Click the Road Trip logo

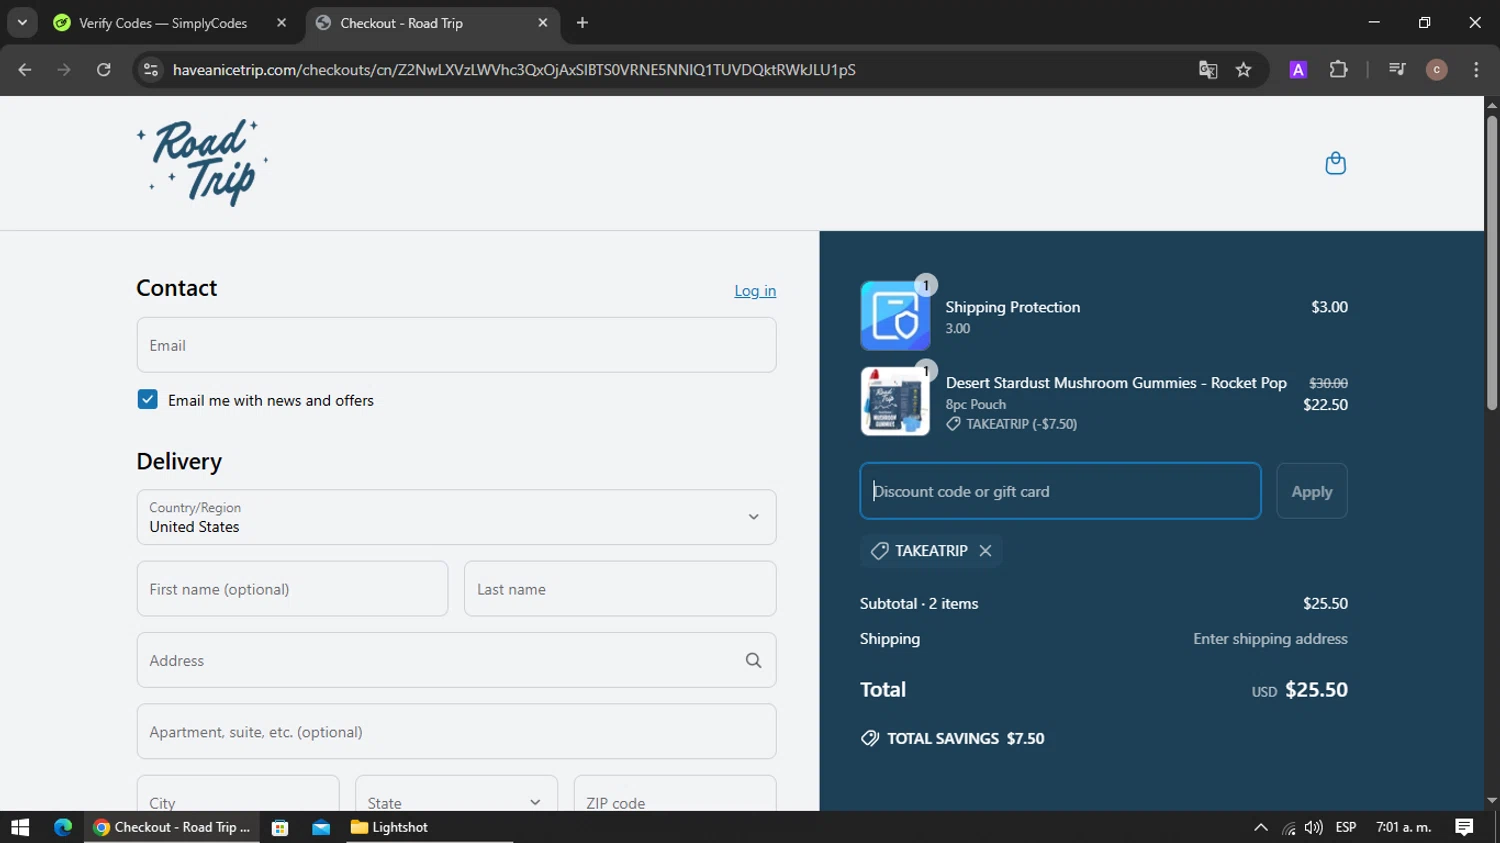tap(203, 163)
